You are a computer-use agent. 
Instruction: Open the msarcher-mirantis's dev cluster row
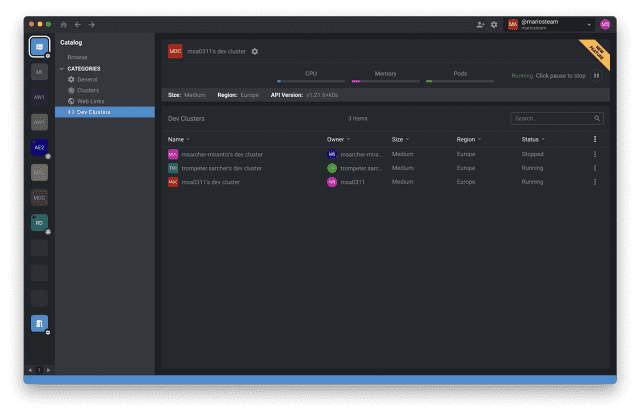pyautogui.click(x=222, y=154)
